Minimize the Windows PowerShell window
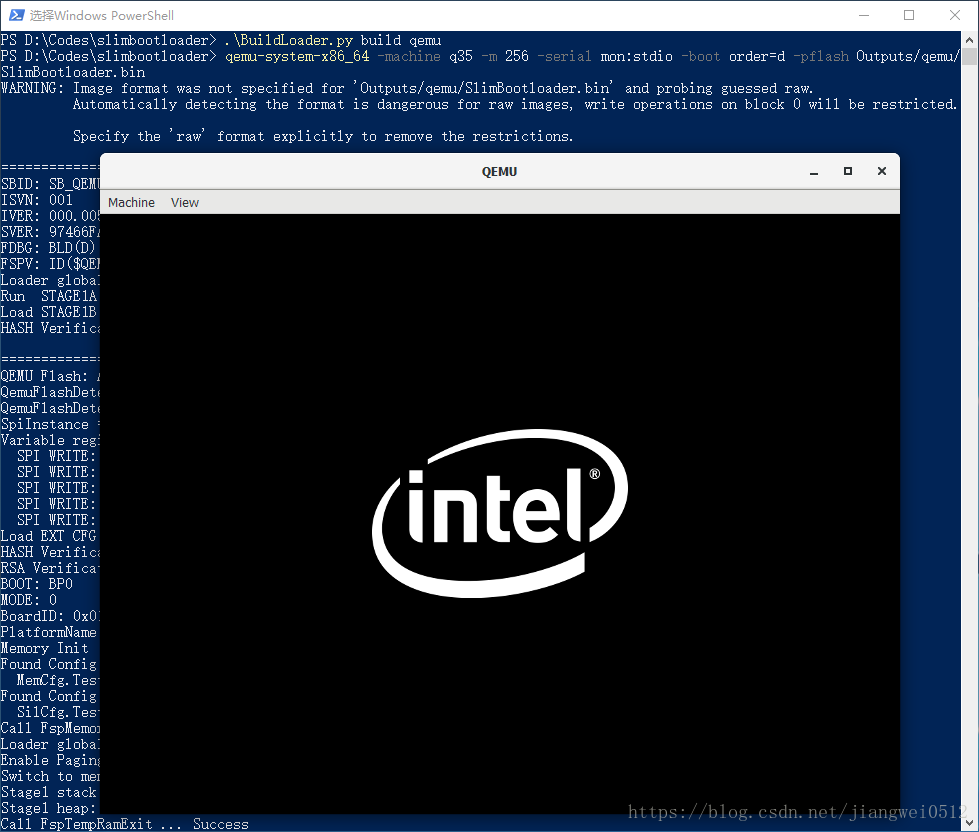Viewport: 979px width, 832px height. (x=864, y=15)
